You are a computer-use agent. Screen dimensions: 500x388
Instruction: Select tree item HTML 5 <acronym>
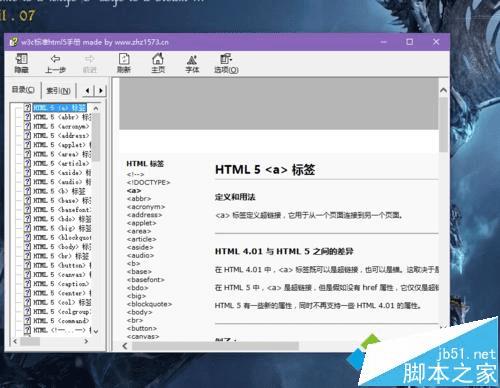point(61,126)
